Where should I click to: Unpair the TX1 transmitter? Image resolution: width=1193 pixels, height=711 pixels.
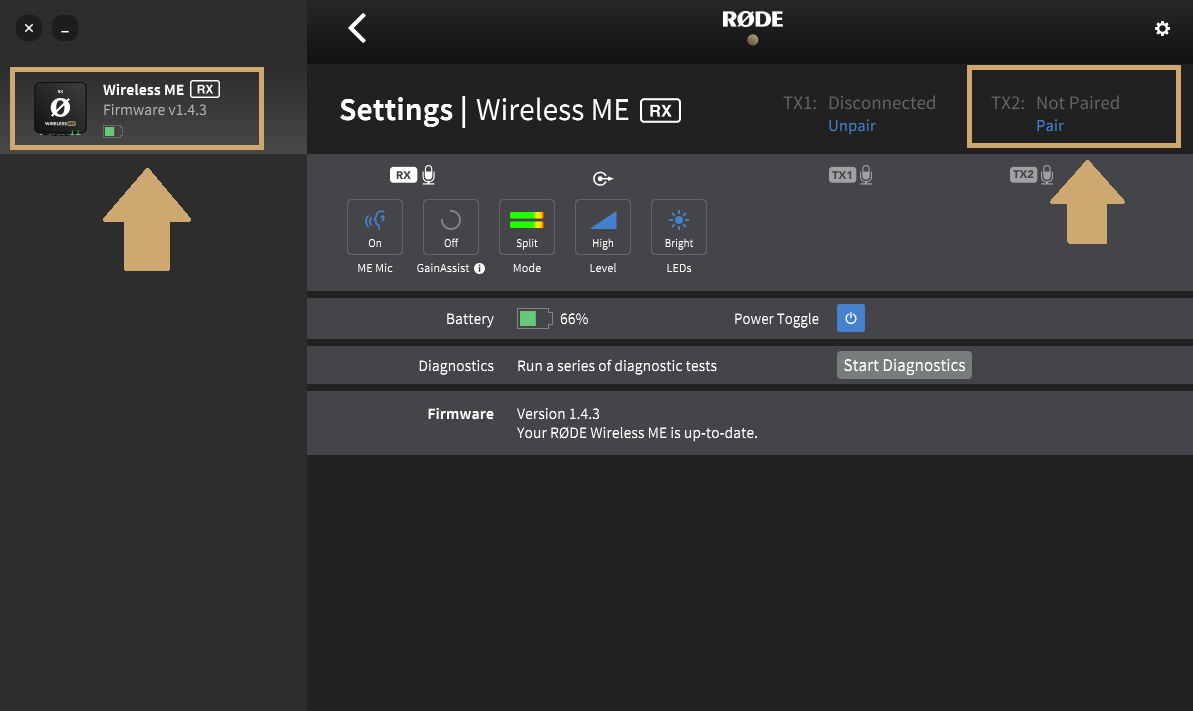pyautogui.click(x=851, y=125)
